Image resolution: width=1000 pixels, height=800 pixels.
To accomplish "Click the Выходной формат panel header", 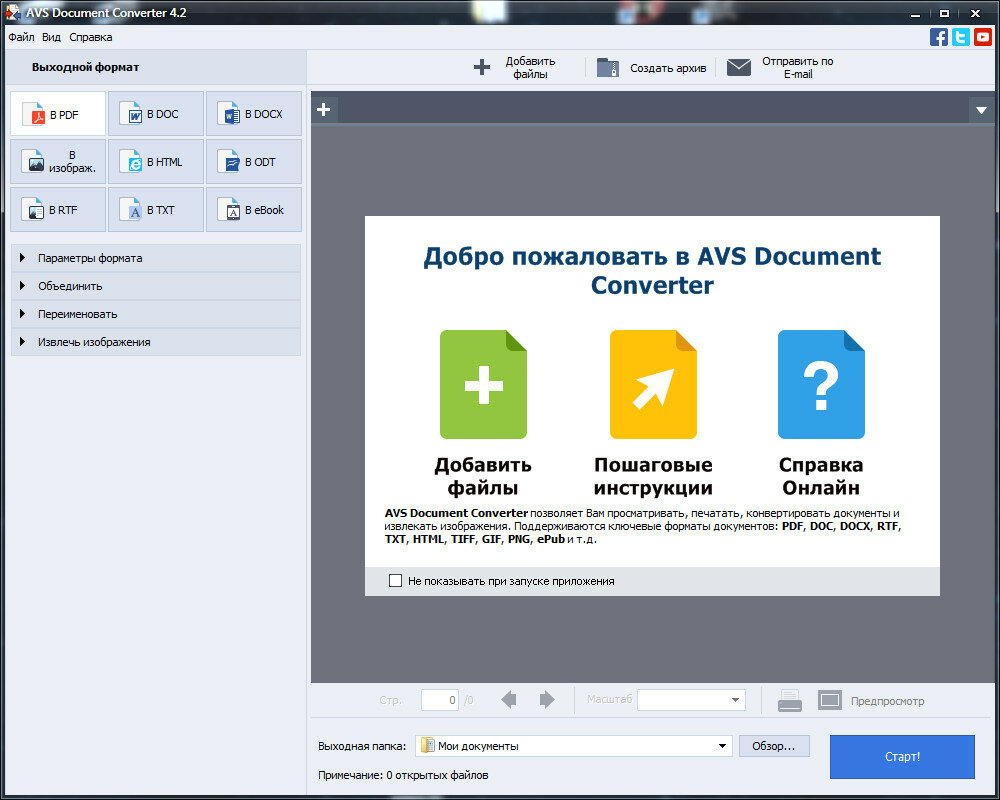I will pyautogui.click(x=156, y=67).
